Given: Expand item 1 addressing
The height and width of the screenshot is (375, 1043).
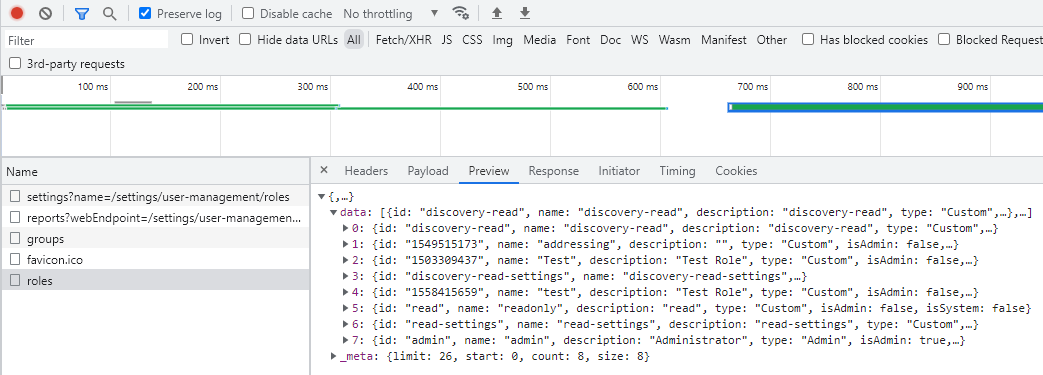Looking at the screenshot, I should [x=345, y=245].
